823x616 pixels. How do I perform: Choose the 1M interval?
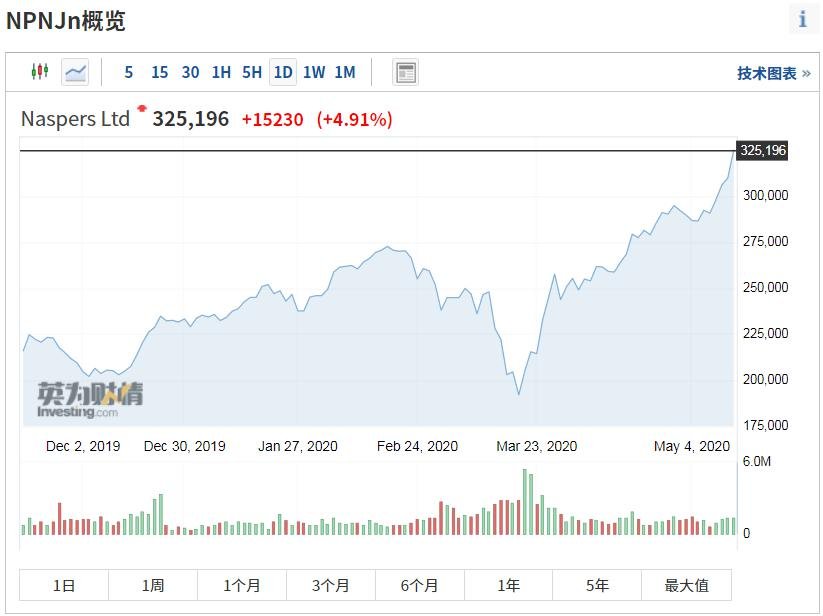[x=345, y=72]
